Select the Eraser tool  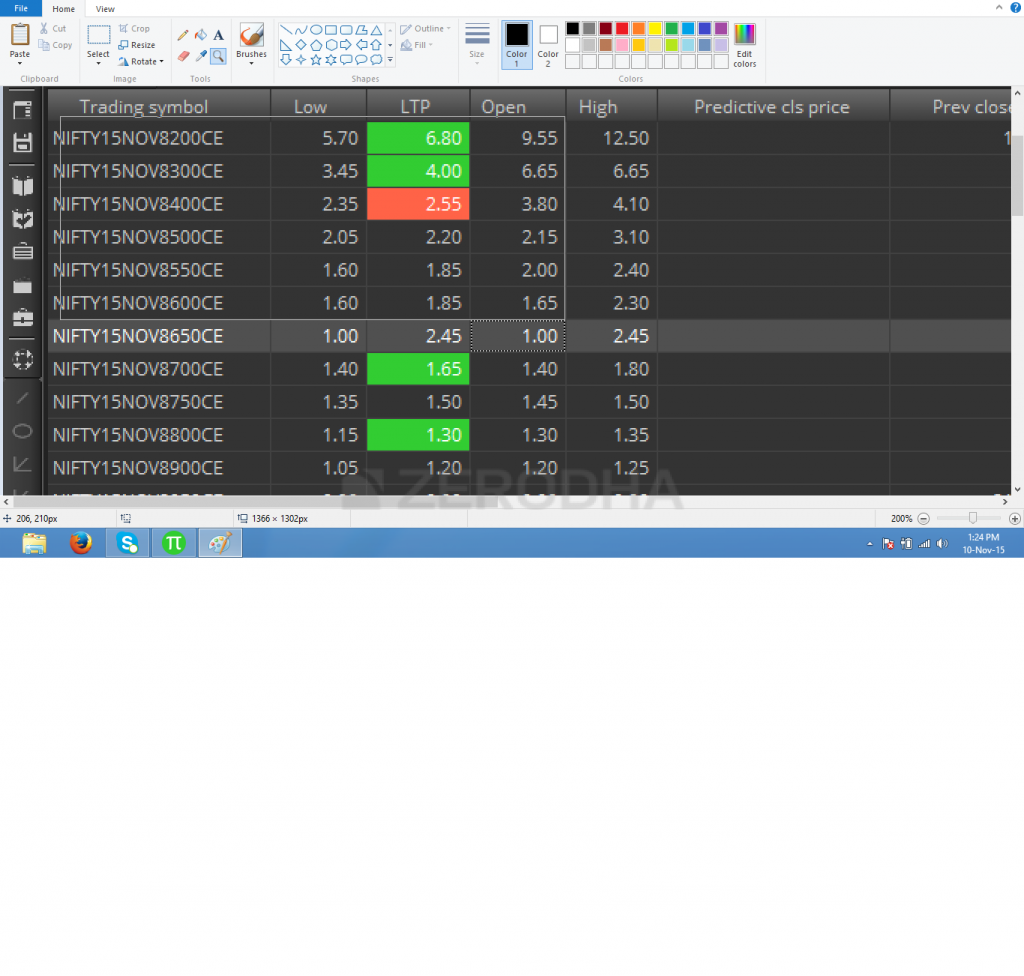[183, 56]
